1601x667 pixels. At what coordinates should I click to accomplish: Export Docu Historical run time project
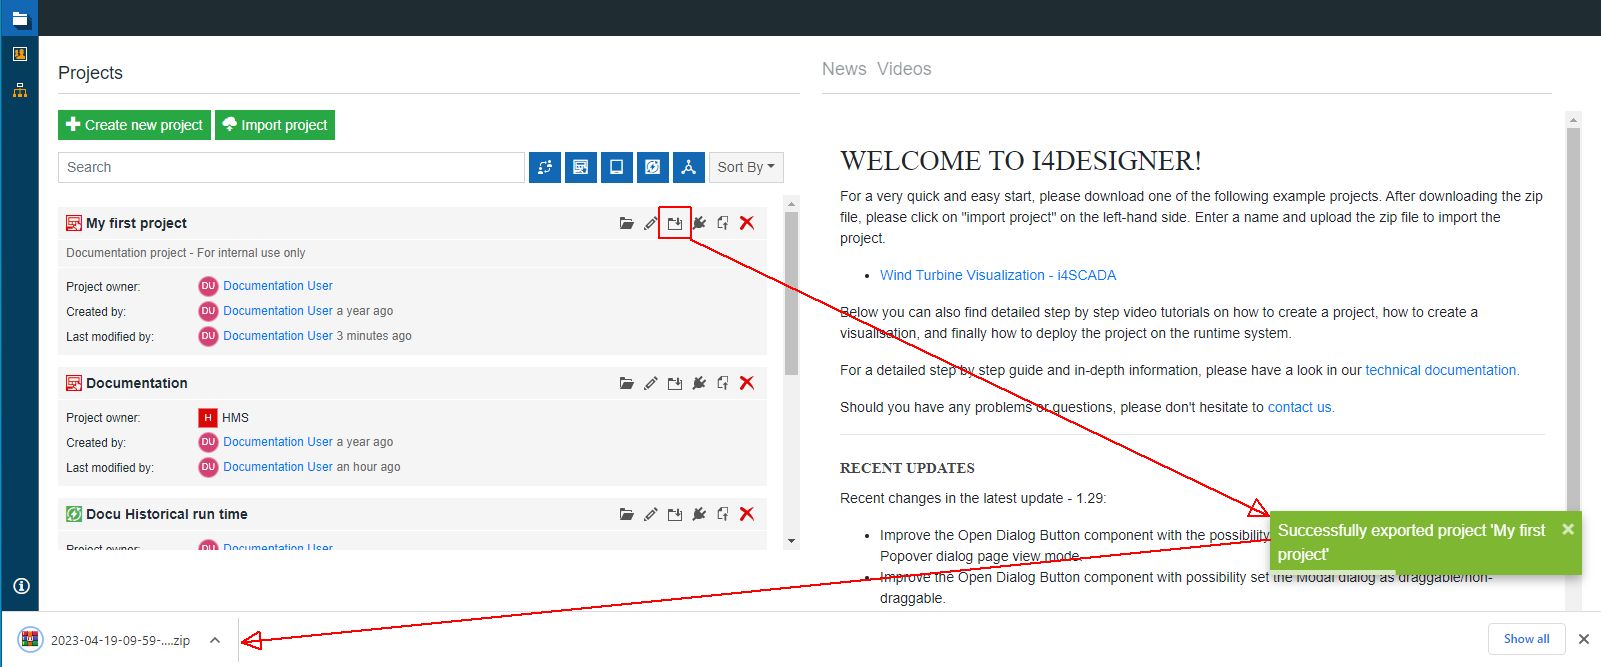675,514
